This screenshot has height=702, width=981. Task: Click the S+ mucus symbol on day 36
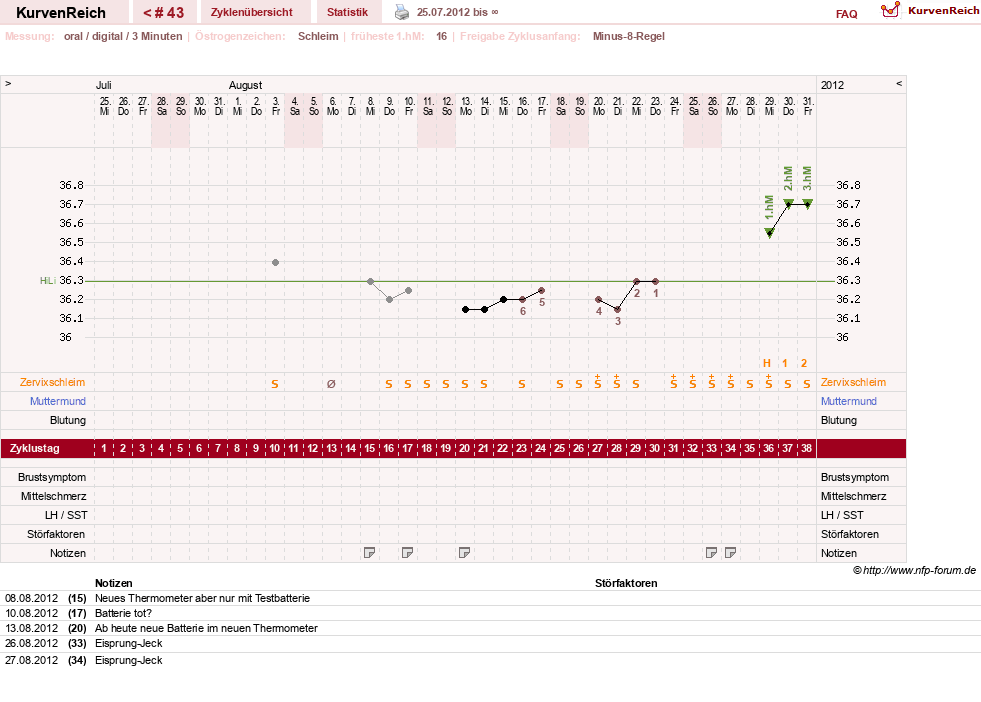[768, 382]
